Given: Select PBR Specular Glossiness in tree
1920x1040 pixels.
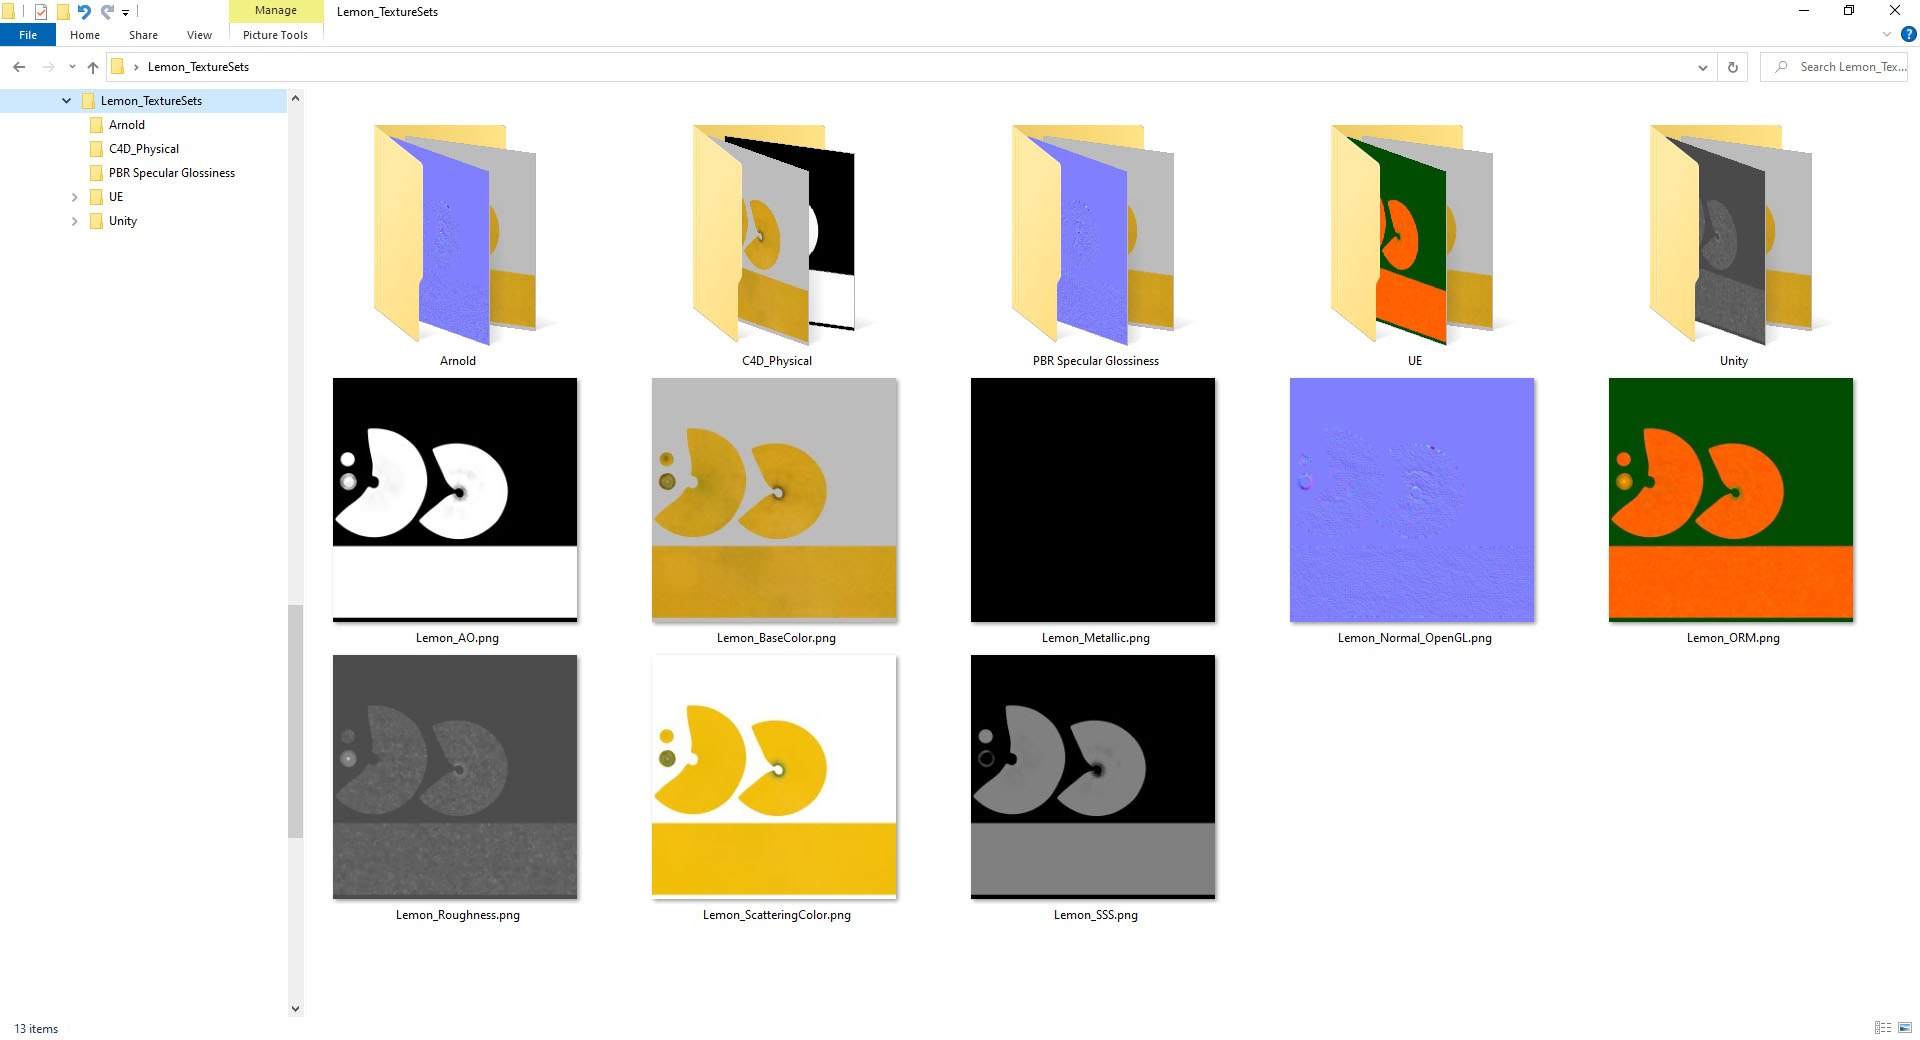Looking at the screenshot, I should 172,173.
